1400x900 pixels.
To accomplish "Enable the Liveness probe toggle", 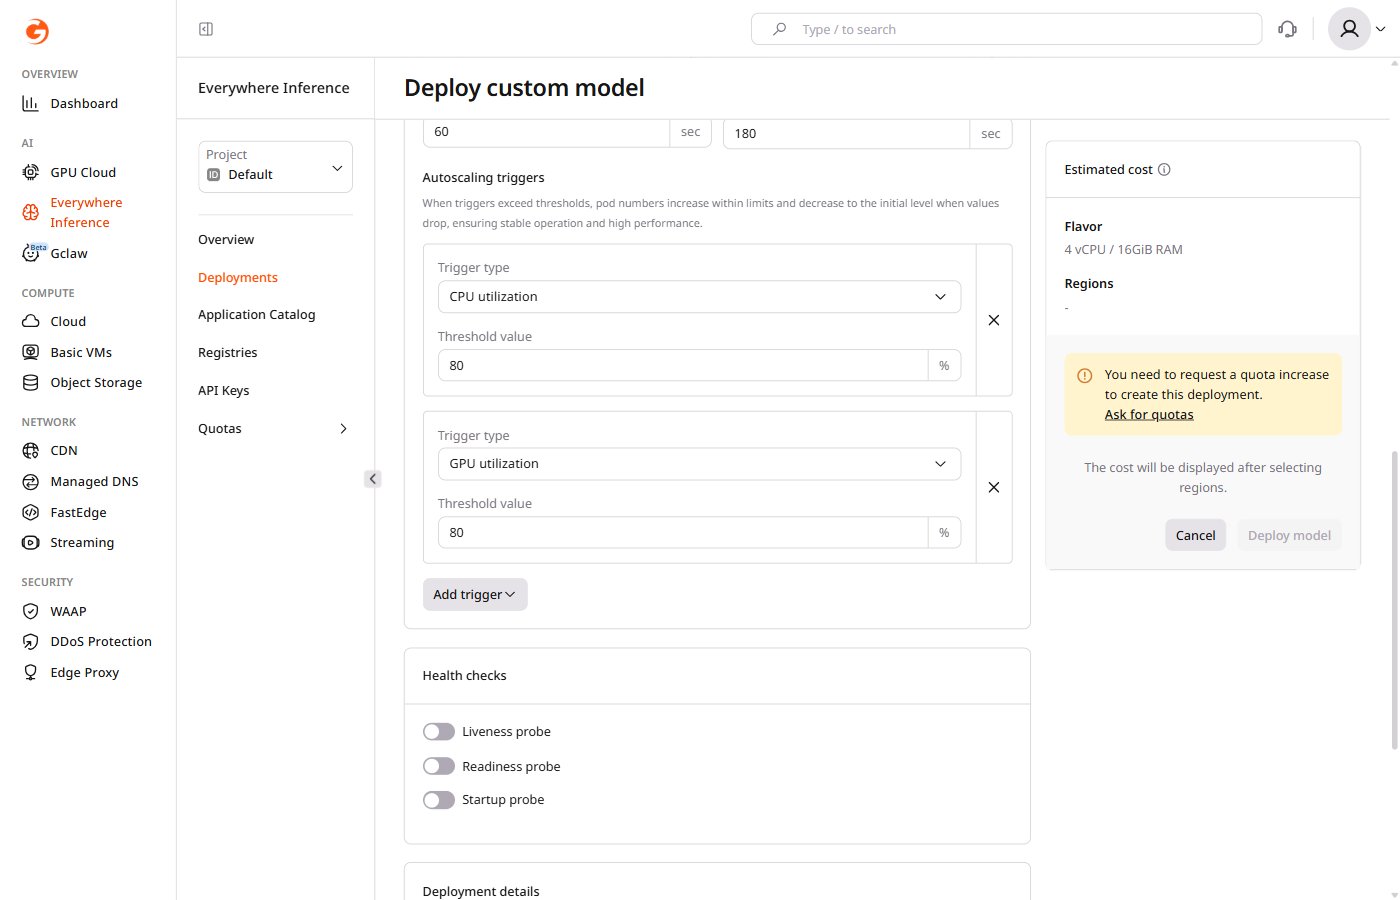I will [438, 732].
